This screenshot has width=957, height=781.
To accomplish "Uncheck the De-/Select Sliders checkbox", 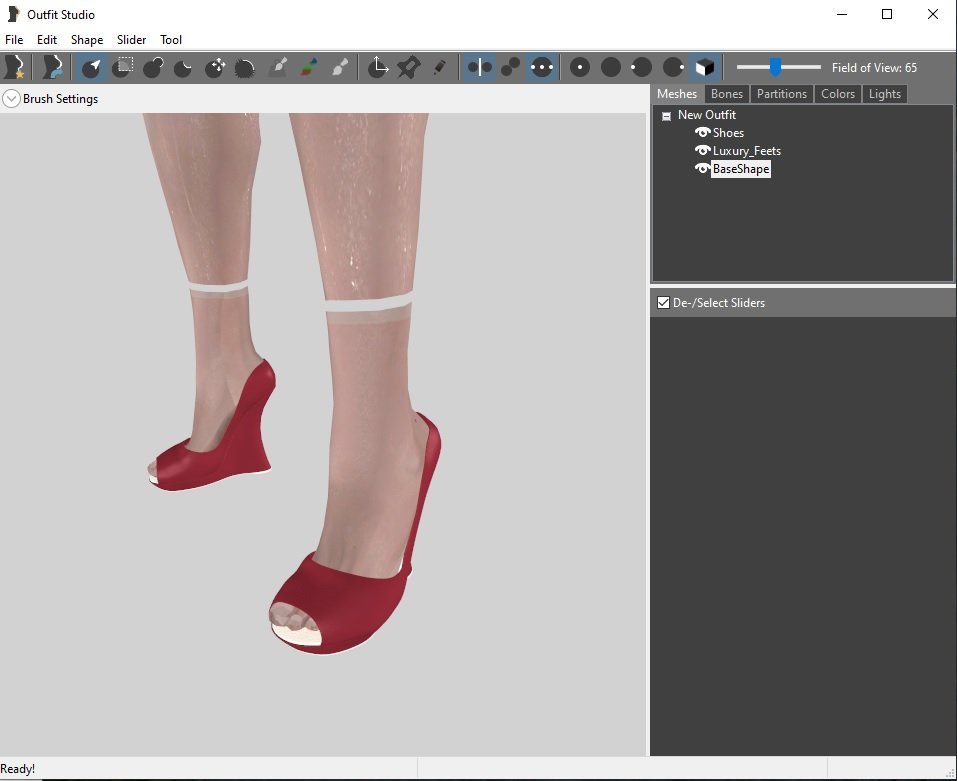I will (x=662, y=303).
